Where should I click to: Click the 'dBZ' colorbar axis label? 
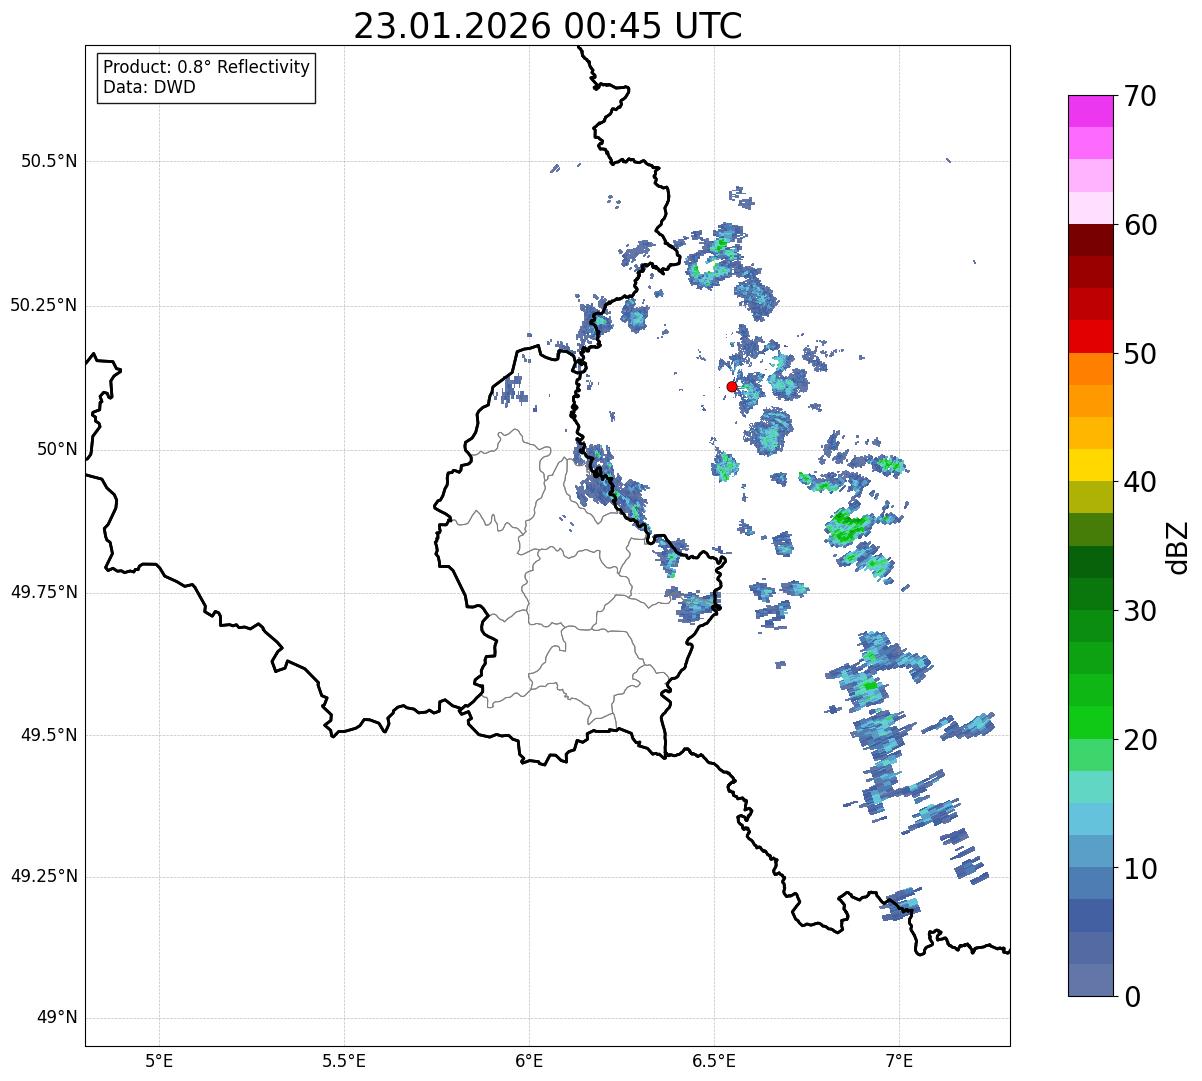[1178, 547]
